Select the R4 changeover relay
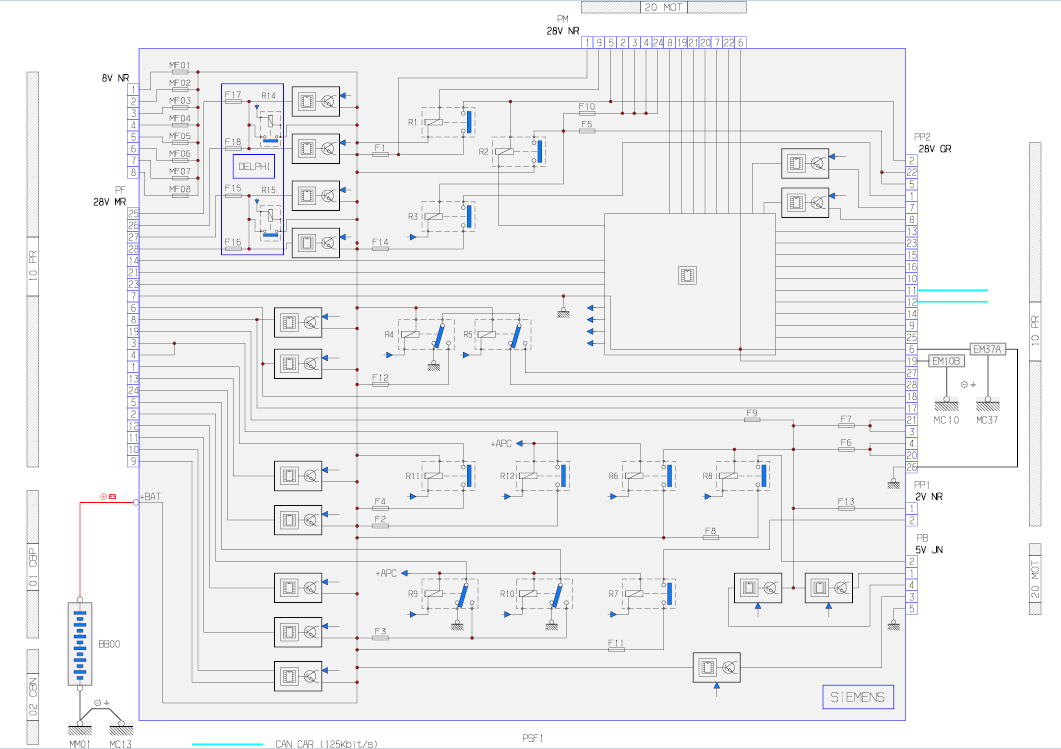The height and width of the screenshot is (749, 1061). pyautogui.click(x=426, y=334)
